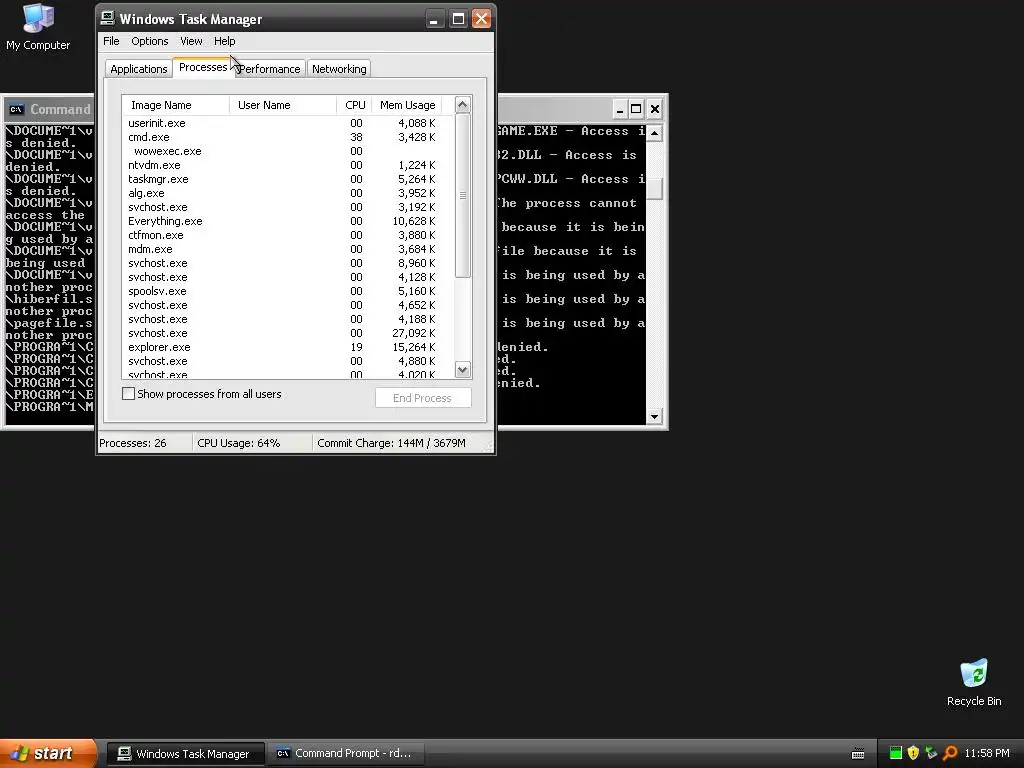Open My Computer desktop icon
Viewport: 1024px width, 768px height.
tap(38, 26)
